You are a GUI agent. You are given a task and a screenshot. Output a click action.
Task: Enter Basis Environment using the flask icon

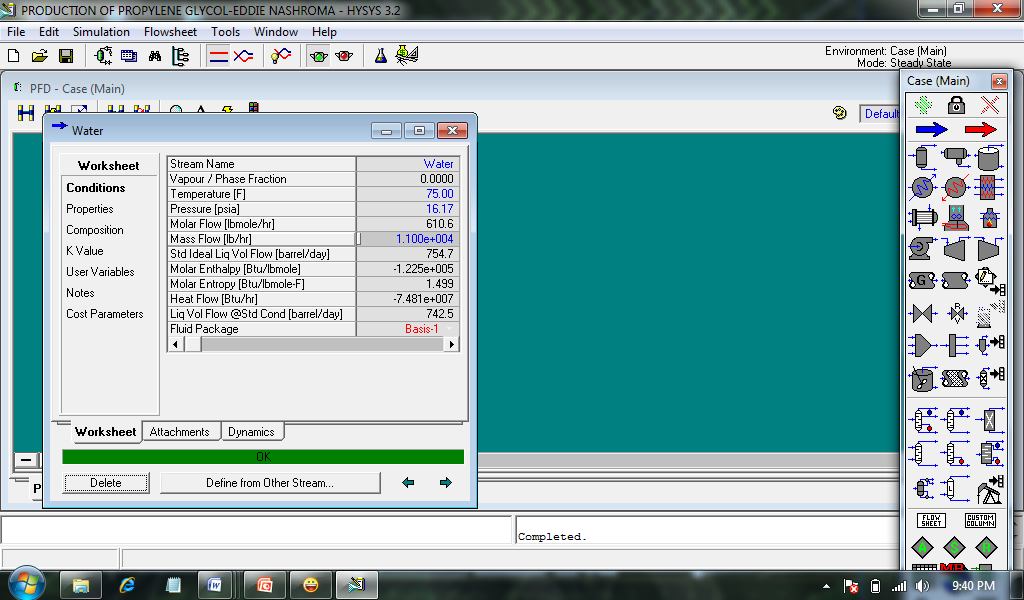(x=381, y=56)
